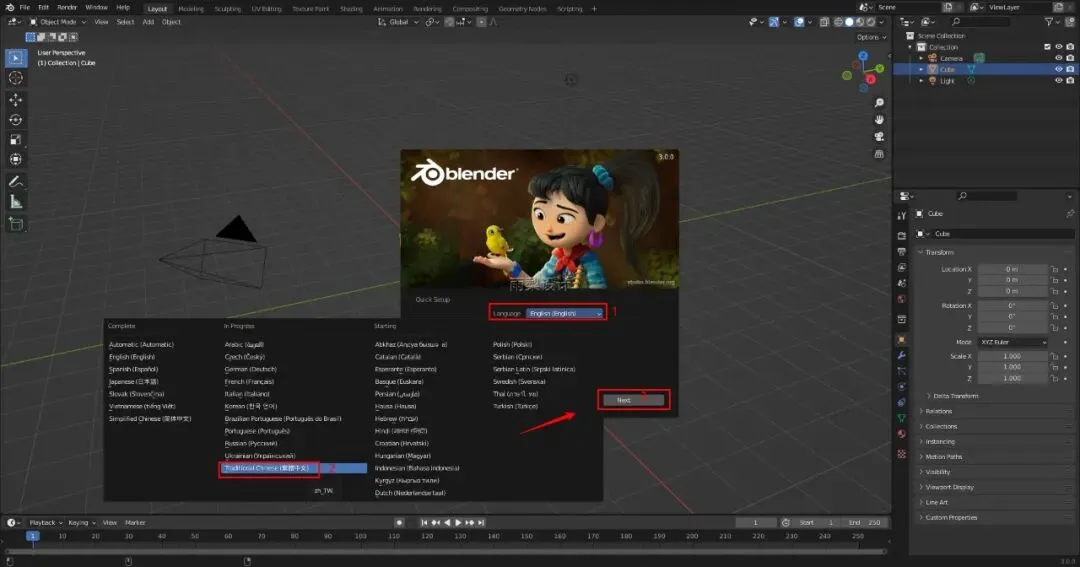Click the Next button in splash screen
The height and width of the screenshot is (567, 1080).
point(633,400)
